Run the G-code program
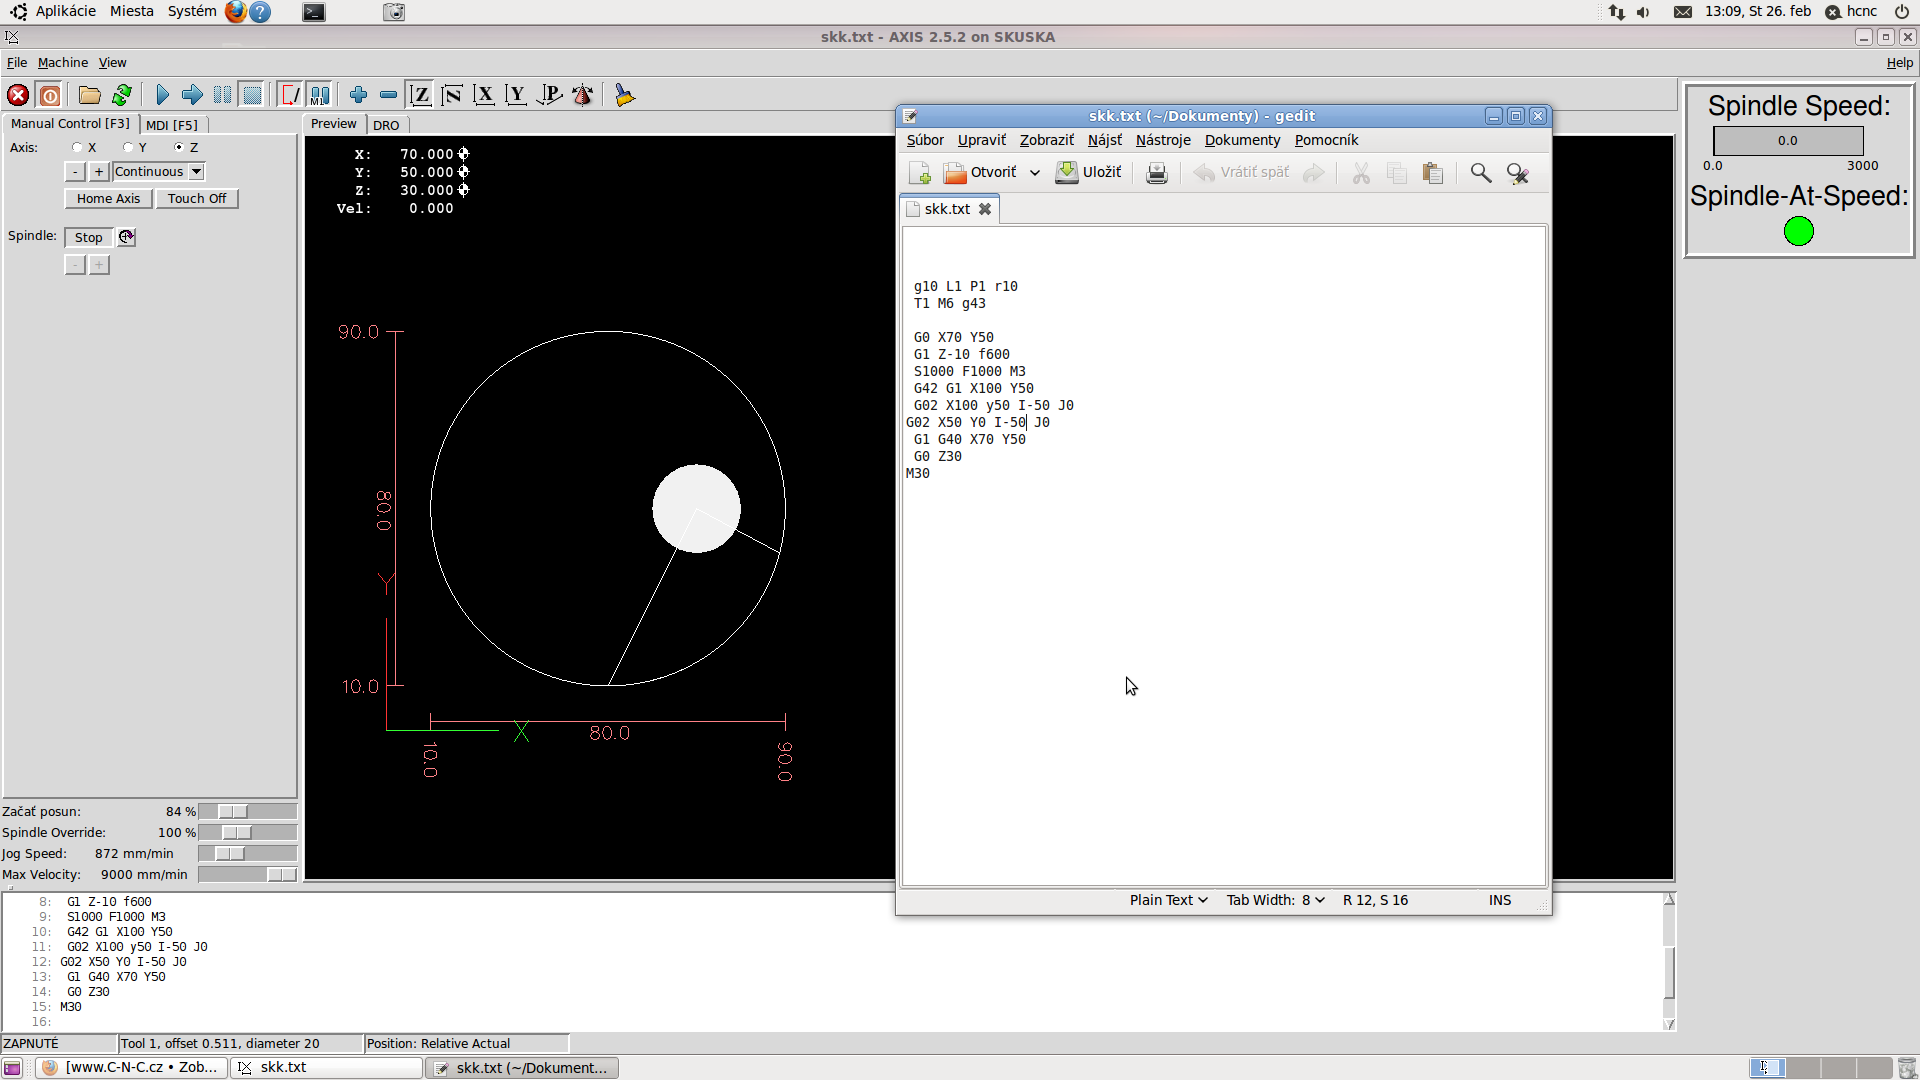Screen dimensions: 1920x1080 162,95
